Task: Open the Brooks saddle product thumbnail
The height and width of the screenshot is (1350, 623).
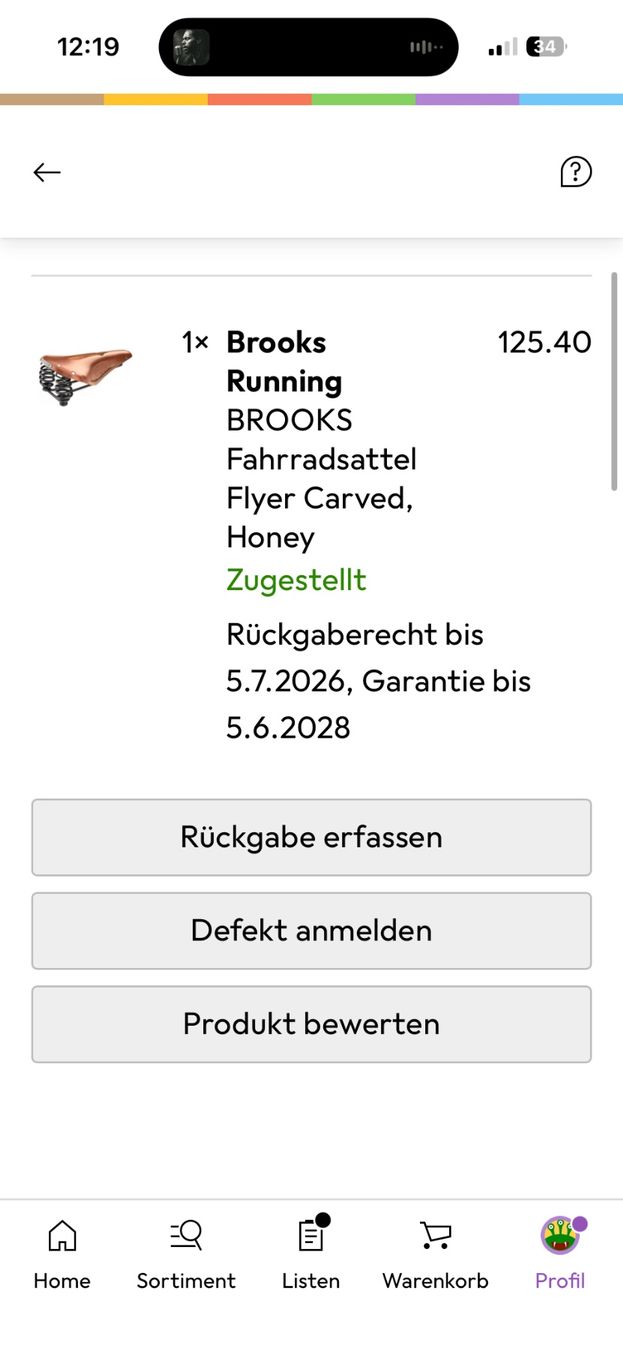Action: click(x=86, y=375)
